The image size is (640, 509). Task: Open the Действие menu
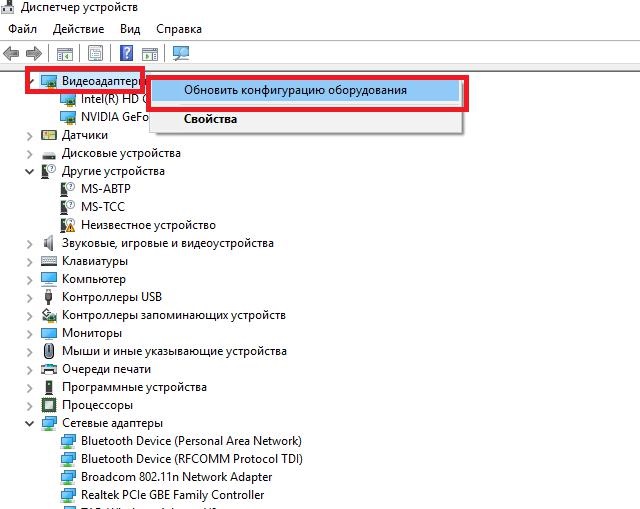click(x=78, y=29)
